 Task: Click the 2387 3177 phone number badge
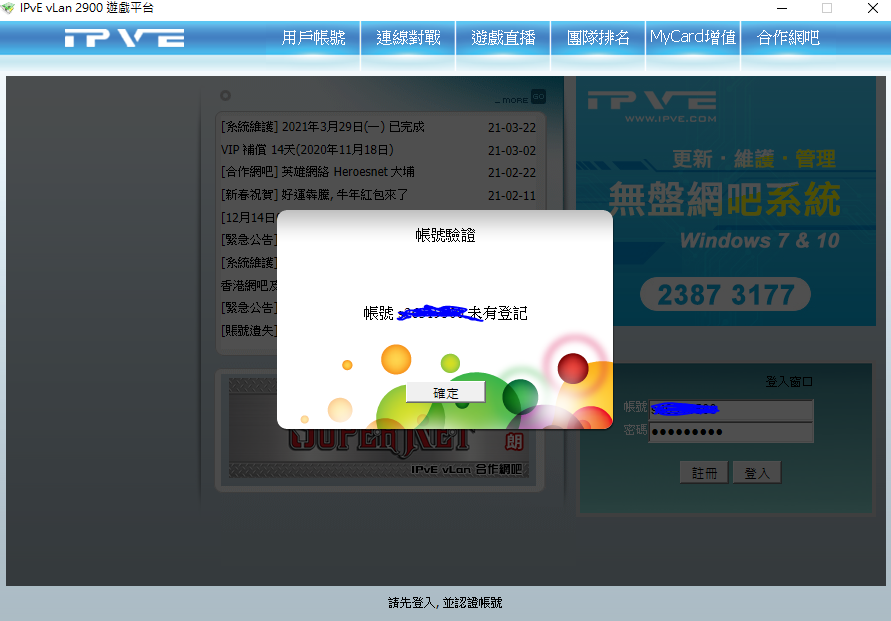pos(725,294)
